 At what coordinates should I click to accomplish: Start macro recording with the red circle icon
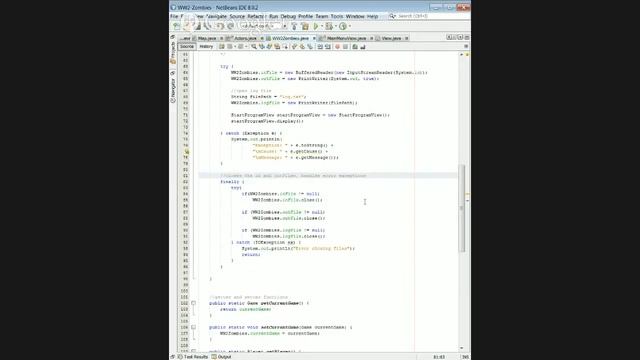(338, 47)
